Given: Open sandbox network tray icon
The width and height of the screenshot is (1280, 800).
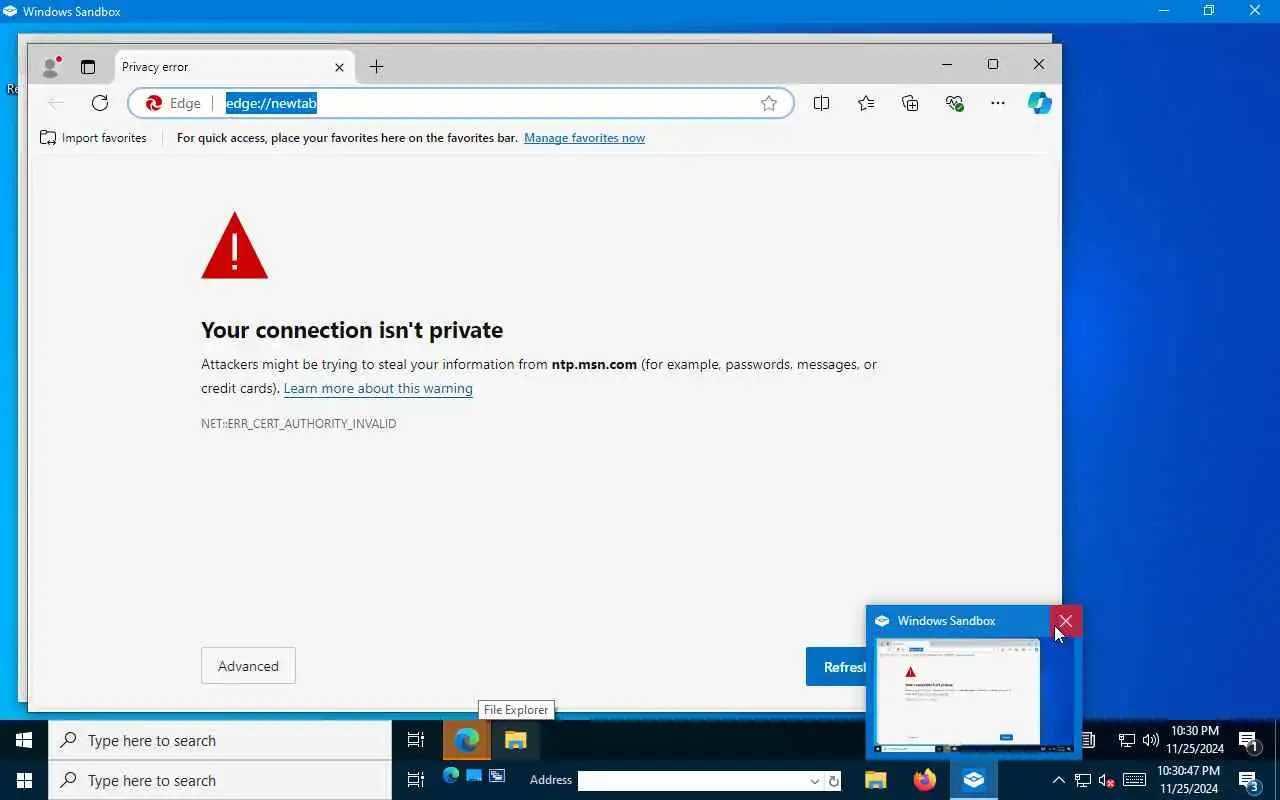Looking at the screenshot, I should click(x=1126, y=740).
